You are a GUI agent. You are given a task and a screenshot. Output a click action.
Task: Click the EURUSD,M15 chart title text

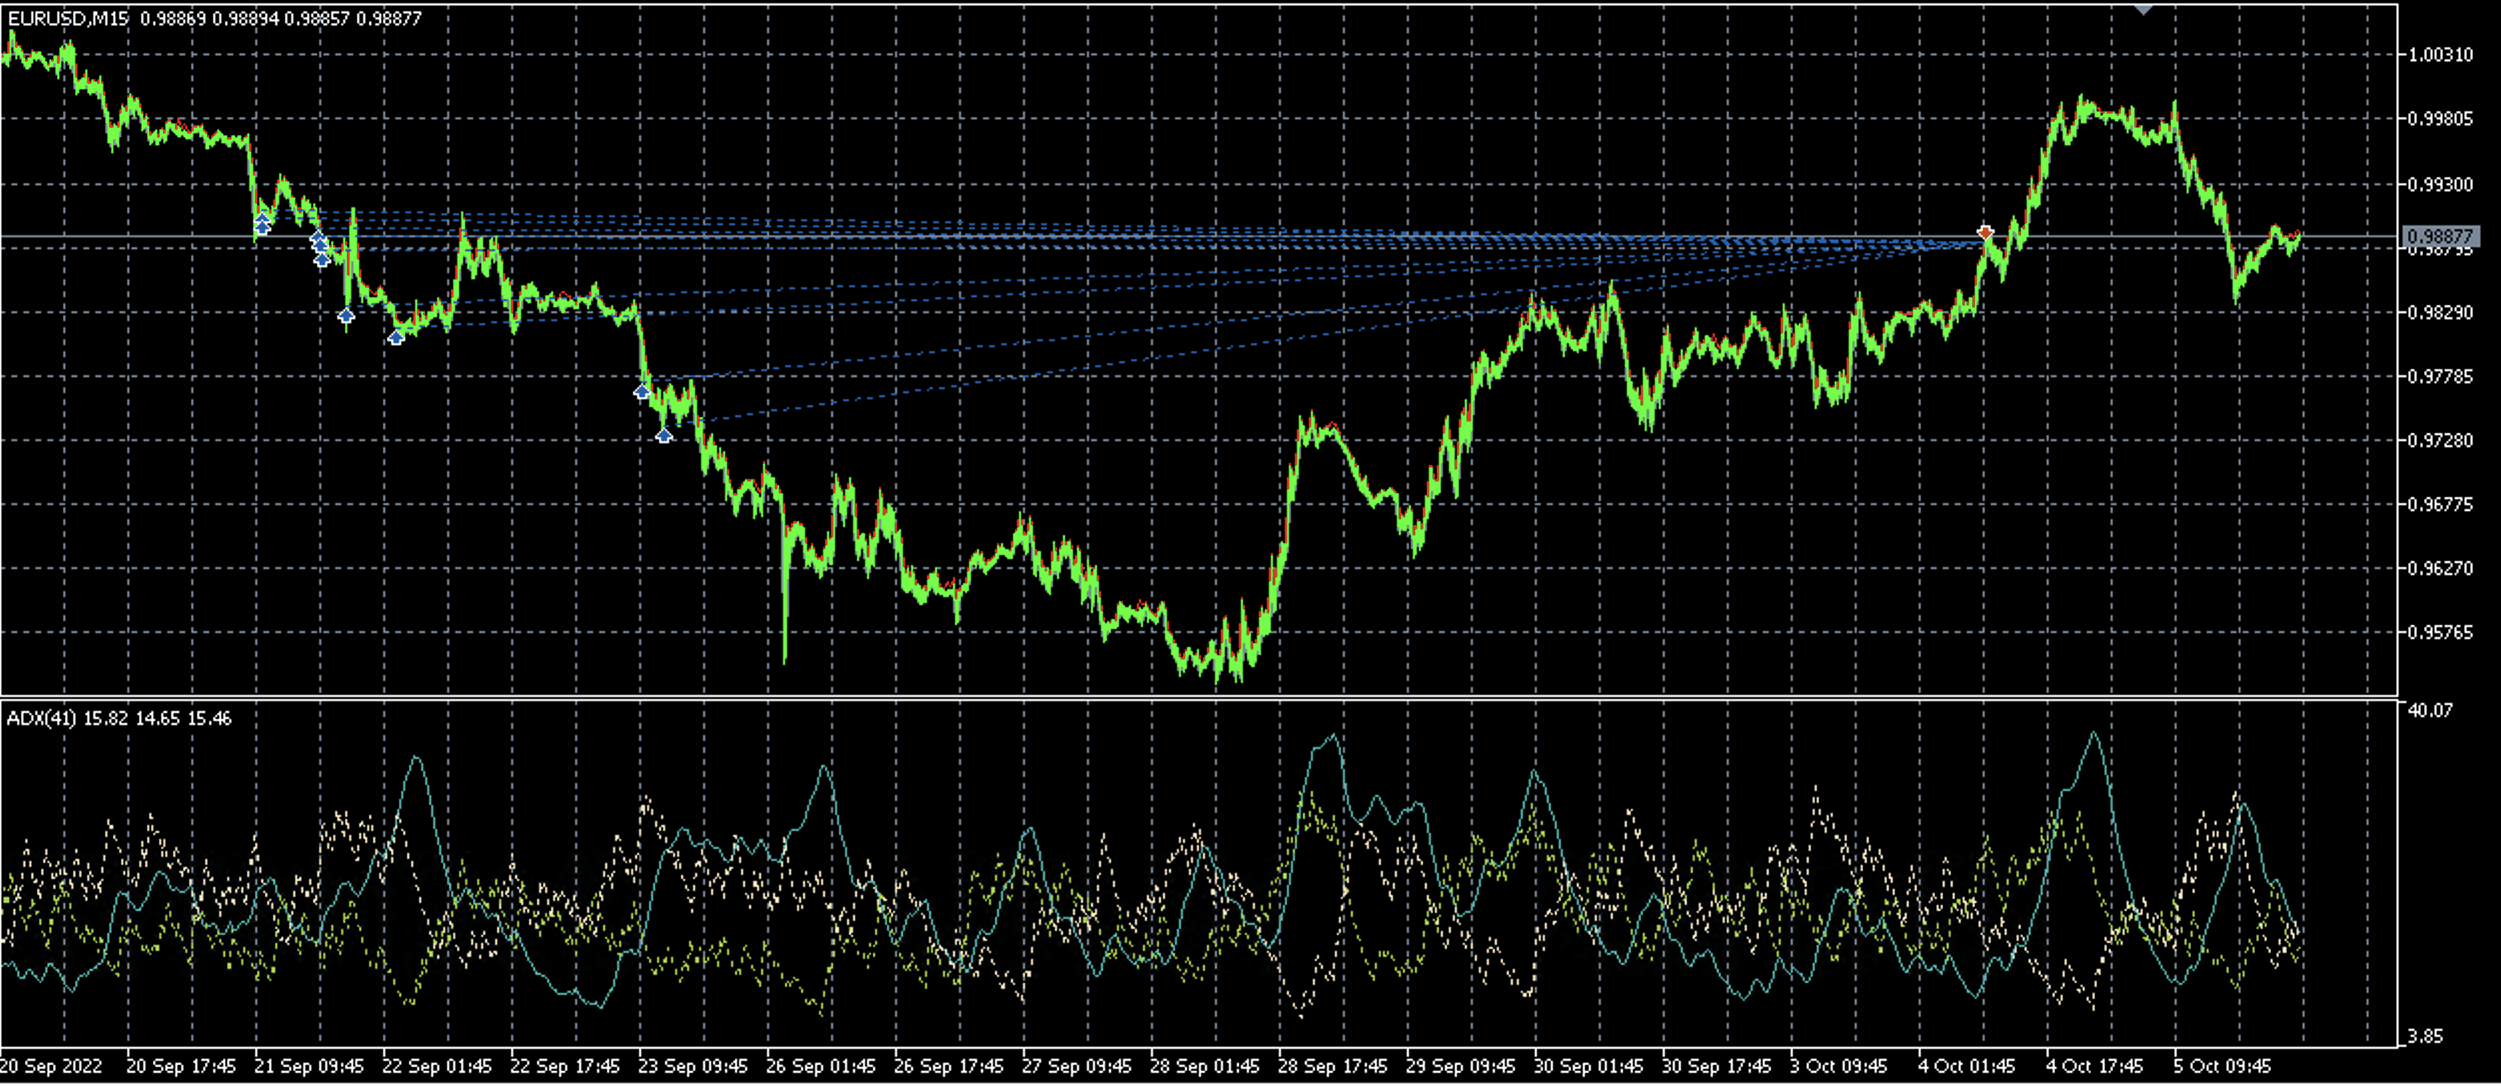[68, 18]
